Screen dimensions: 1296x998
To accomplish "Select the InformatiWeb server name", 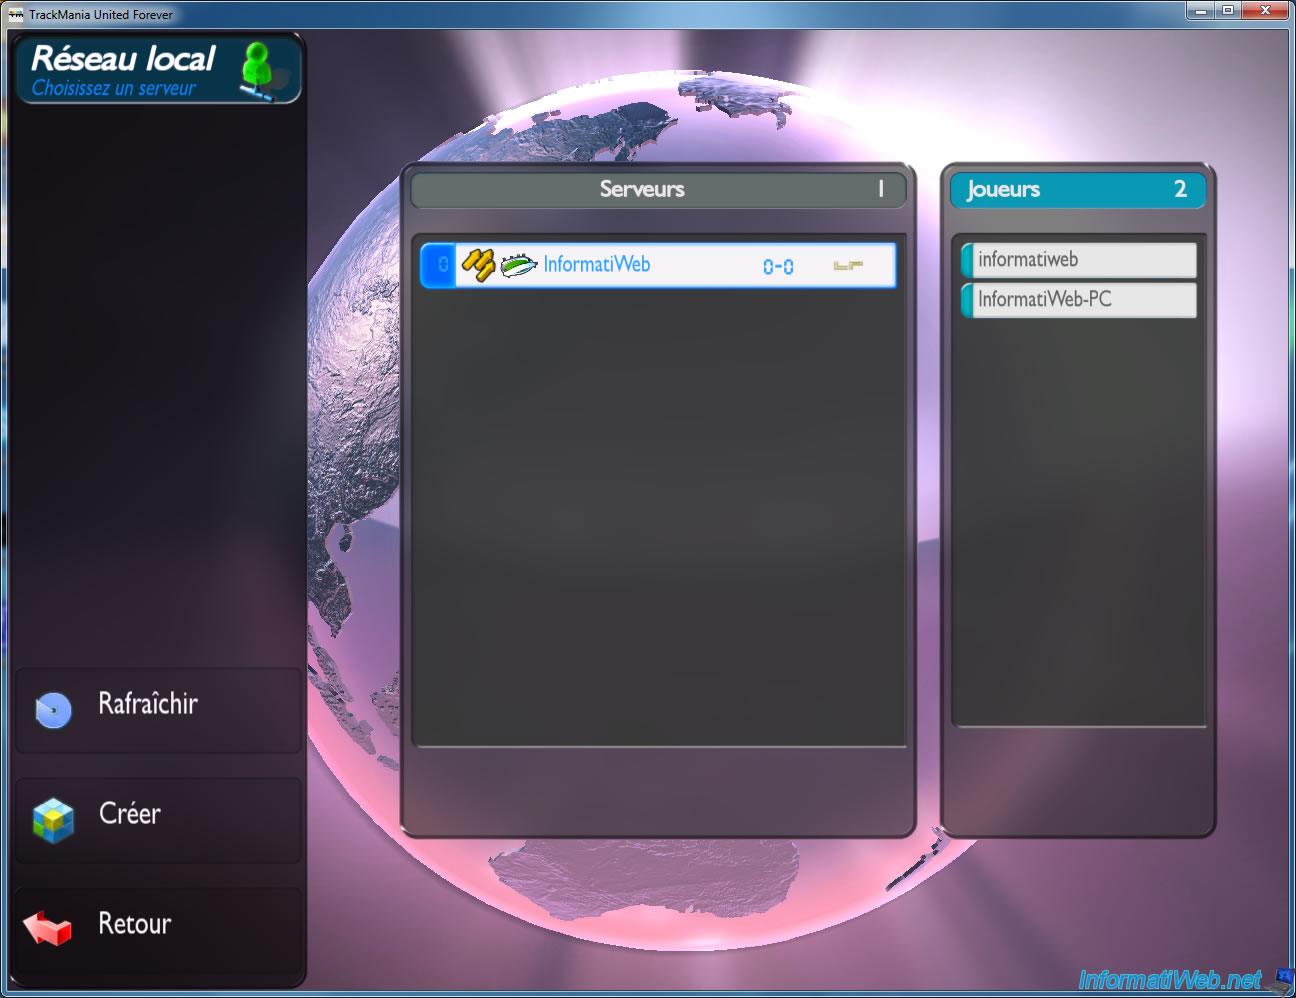I will 597,265.
